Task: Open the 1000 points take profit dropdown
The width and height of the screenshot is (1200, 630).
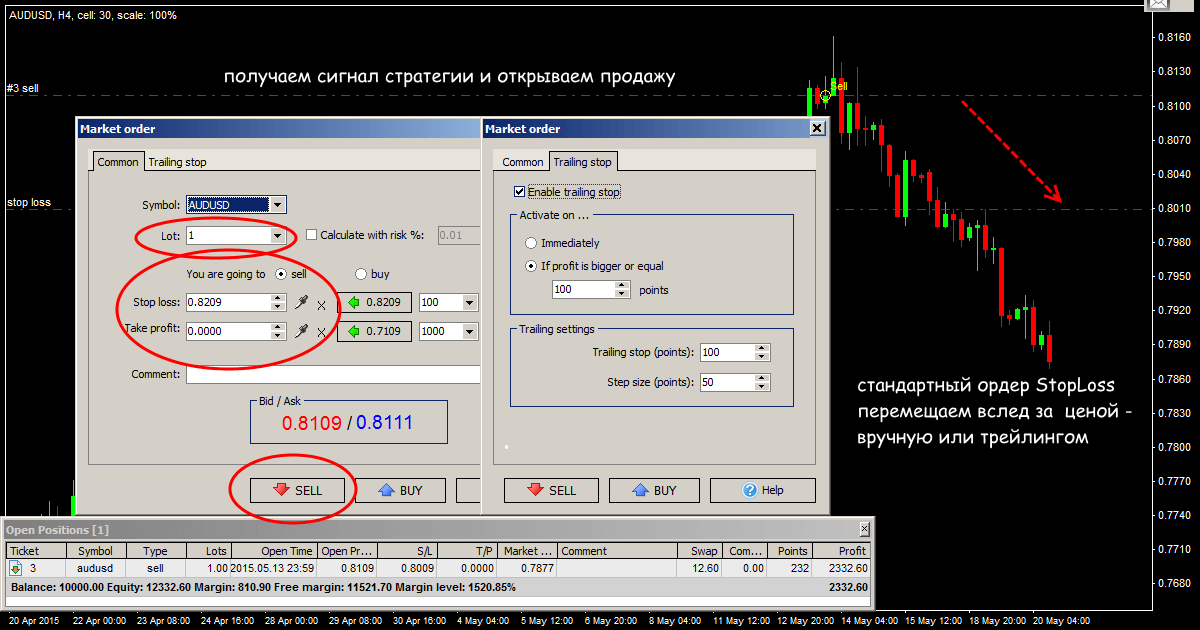Action: [x=469, y=332]
